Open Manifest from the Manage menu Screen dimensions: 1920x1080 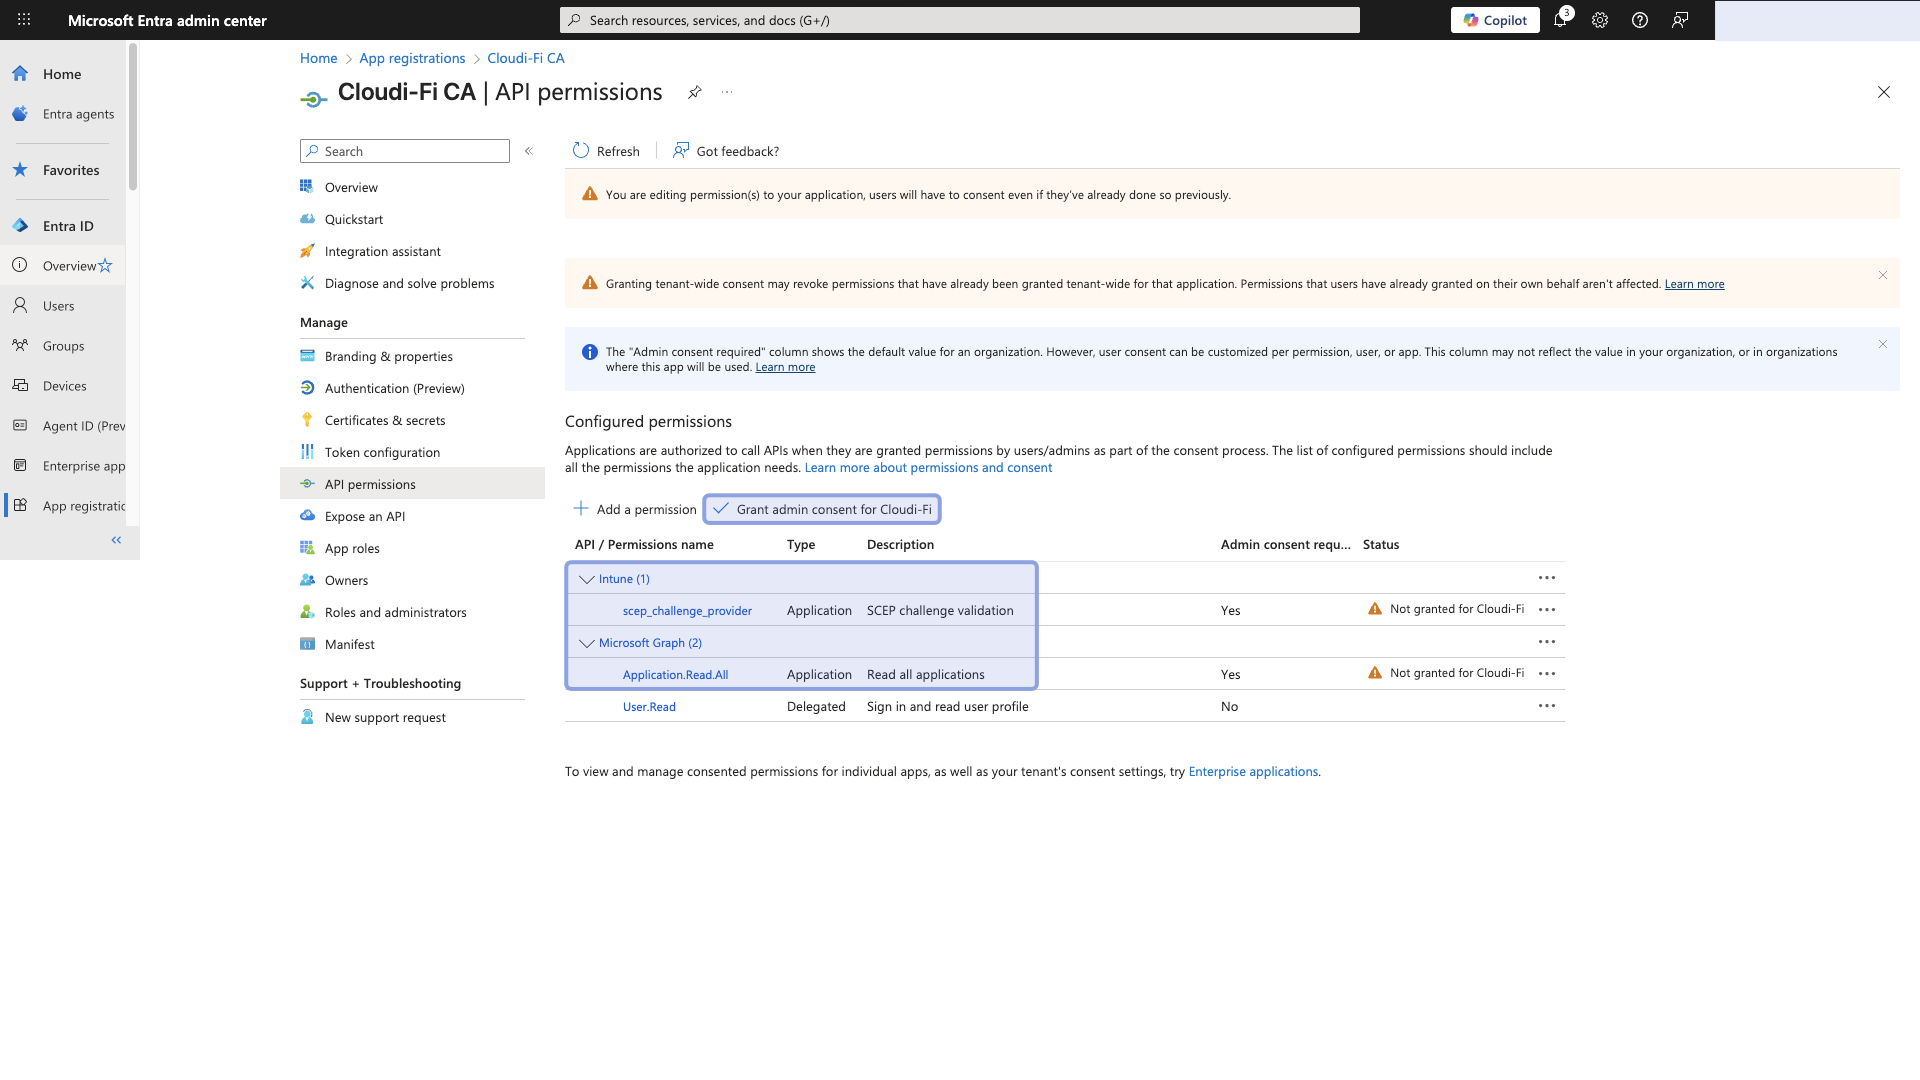[349, 644]
